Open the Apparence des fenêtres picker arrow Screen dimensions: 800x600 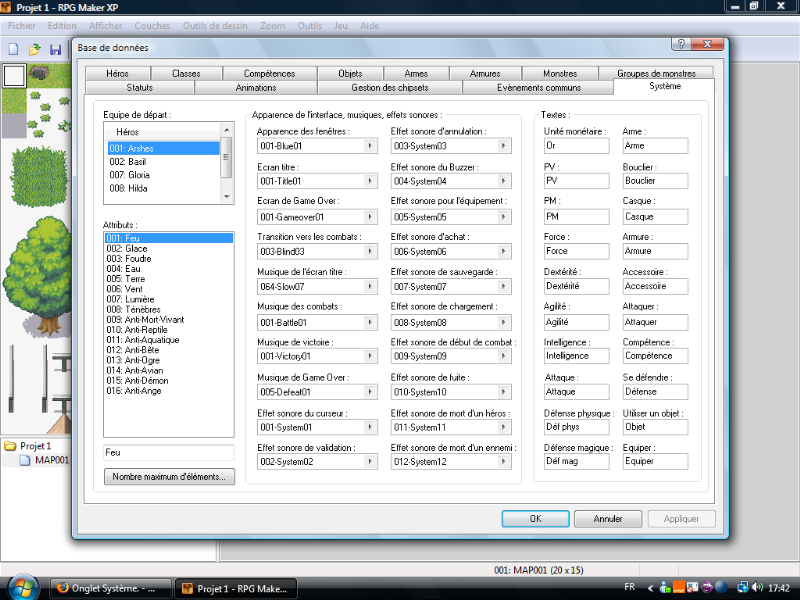click(x=370, y=146)
